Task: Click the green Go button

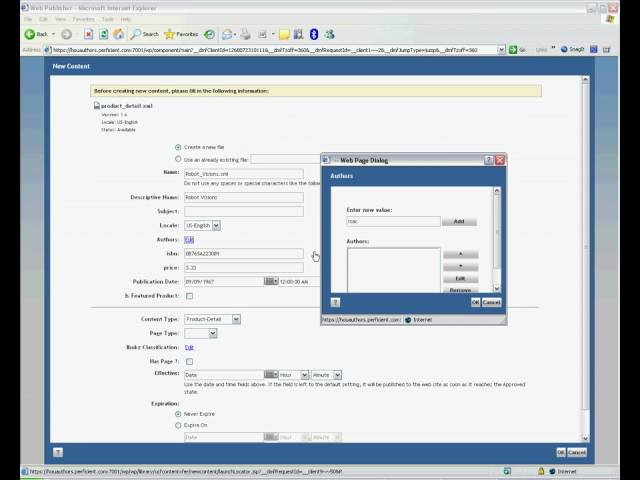Action: pos(513,50)
